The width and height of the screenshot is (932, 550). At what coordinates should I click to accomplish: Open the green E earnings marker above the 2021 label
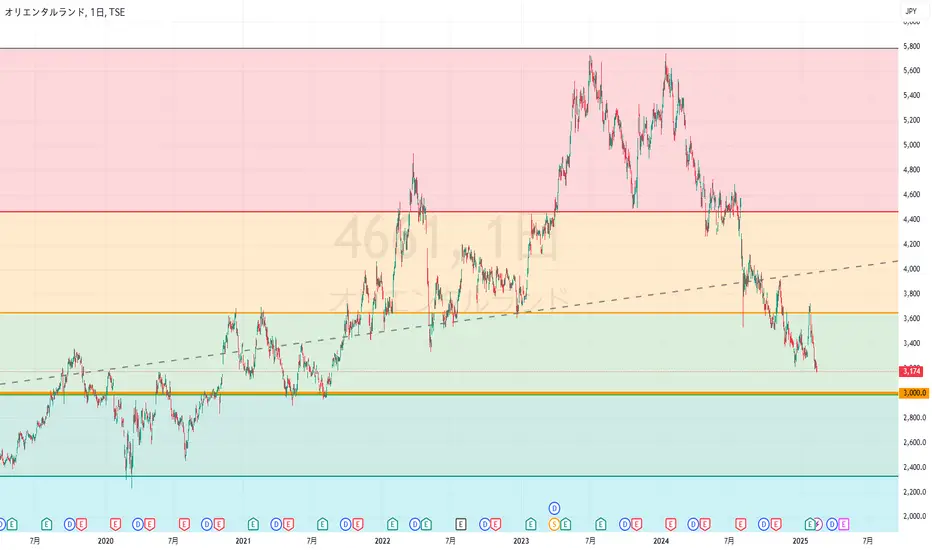(x=253, y=524)
